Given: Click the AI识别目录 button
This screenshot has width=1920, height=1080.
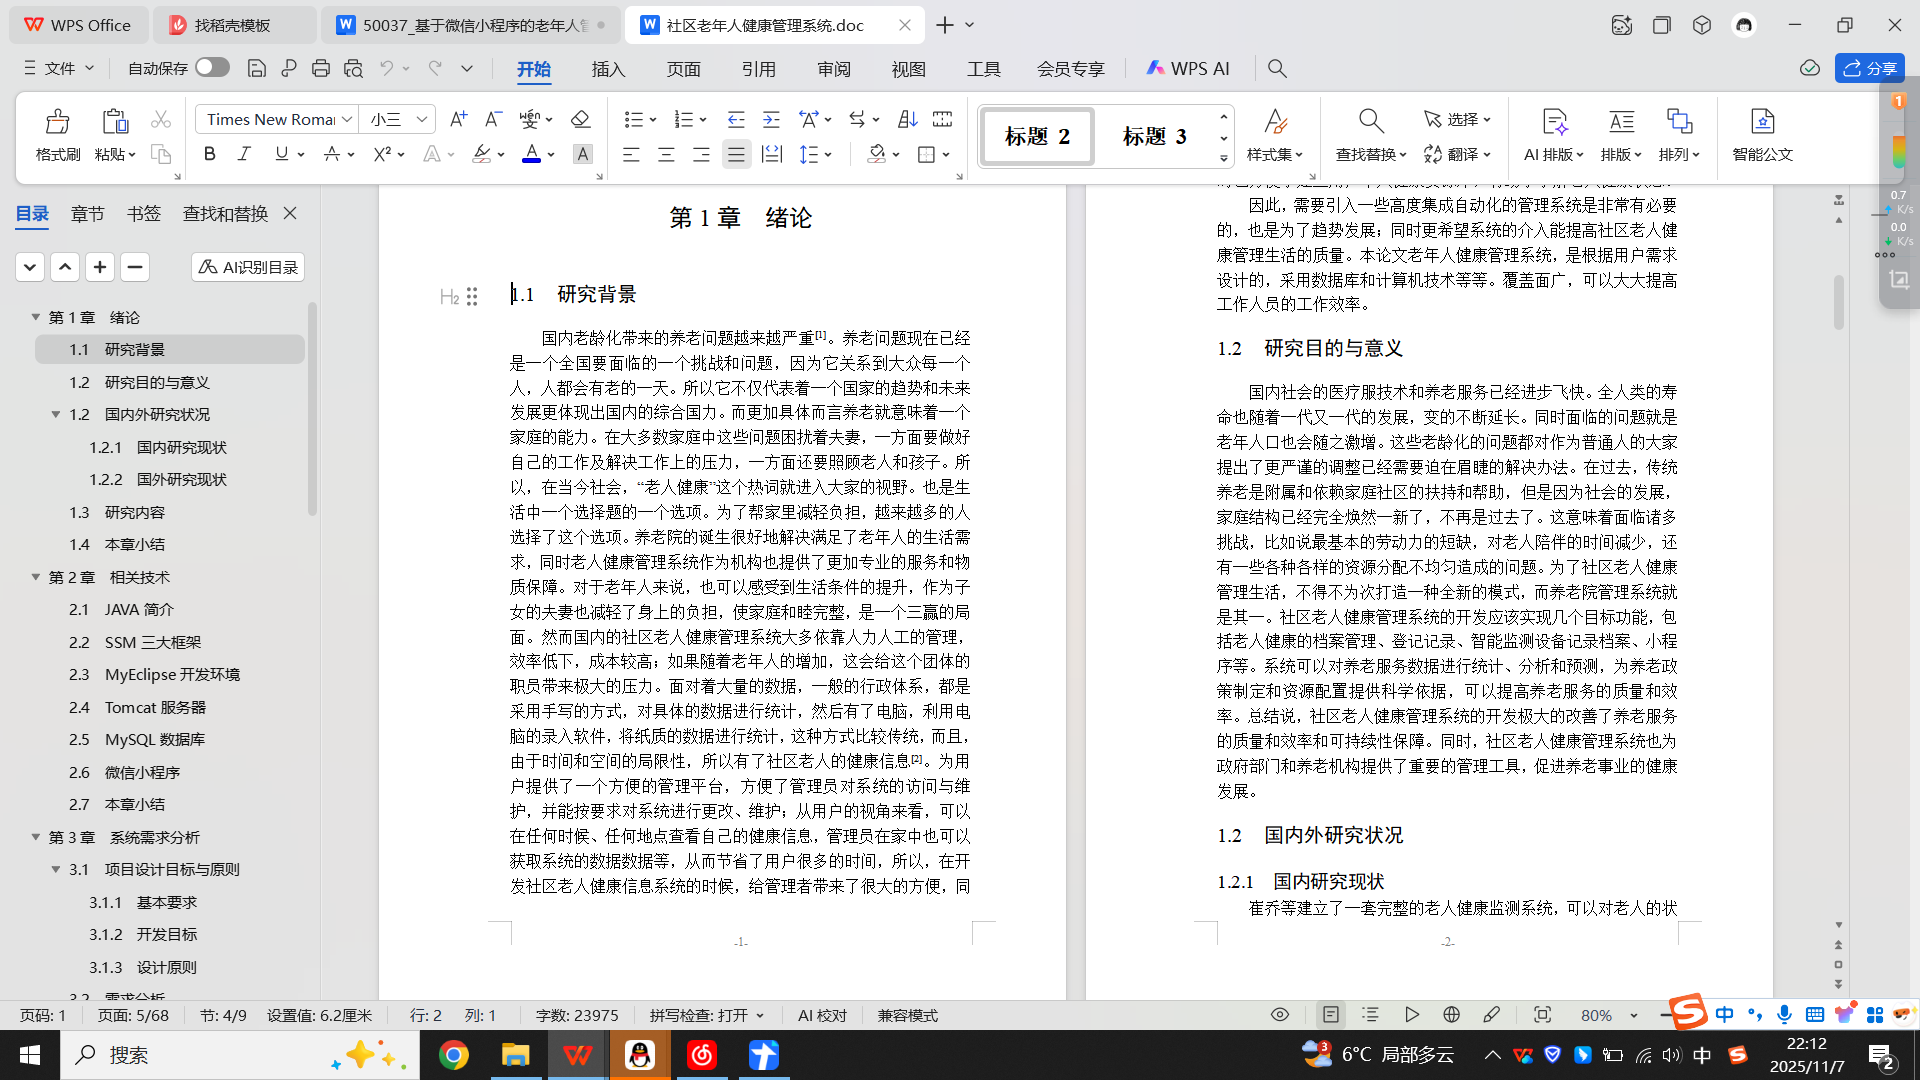Looking at the screenshot, I should (248, 267).
